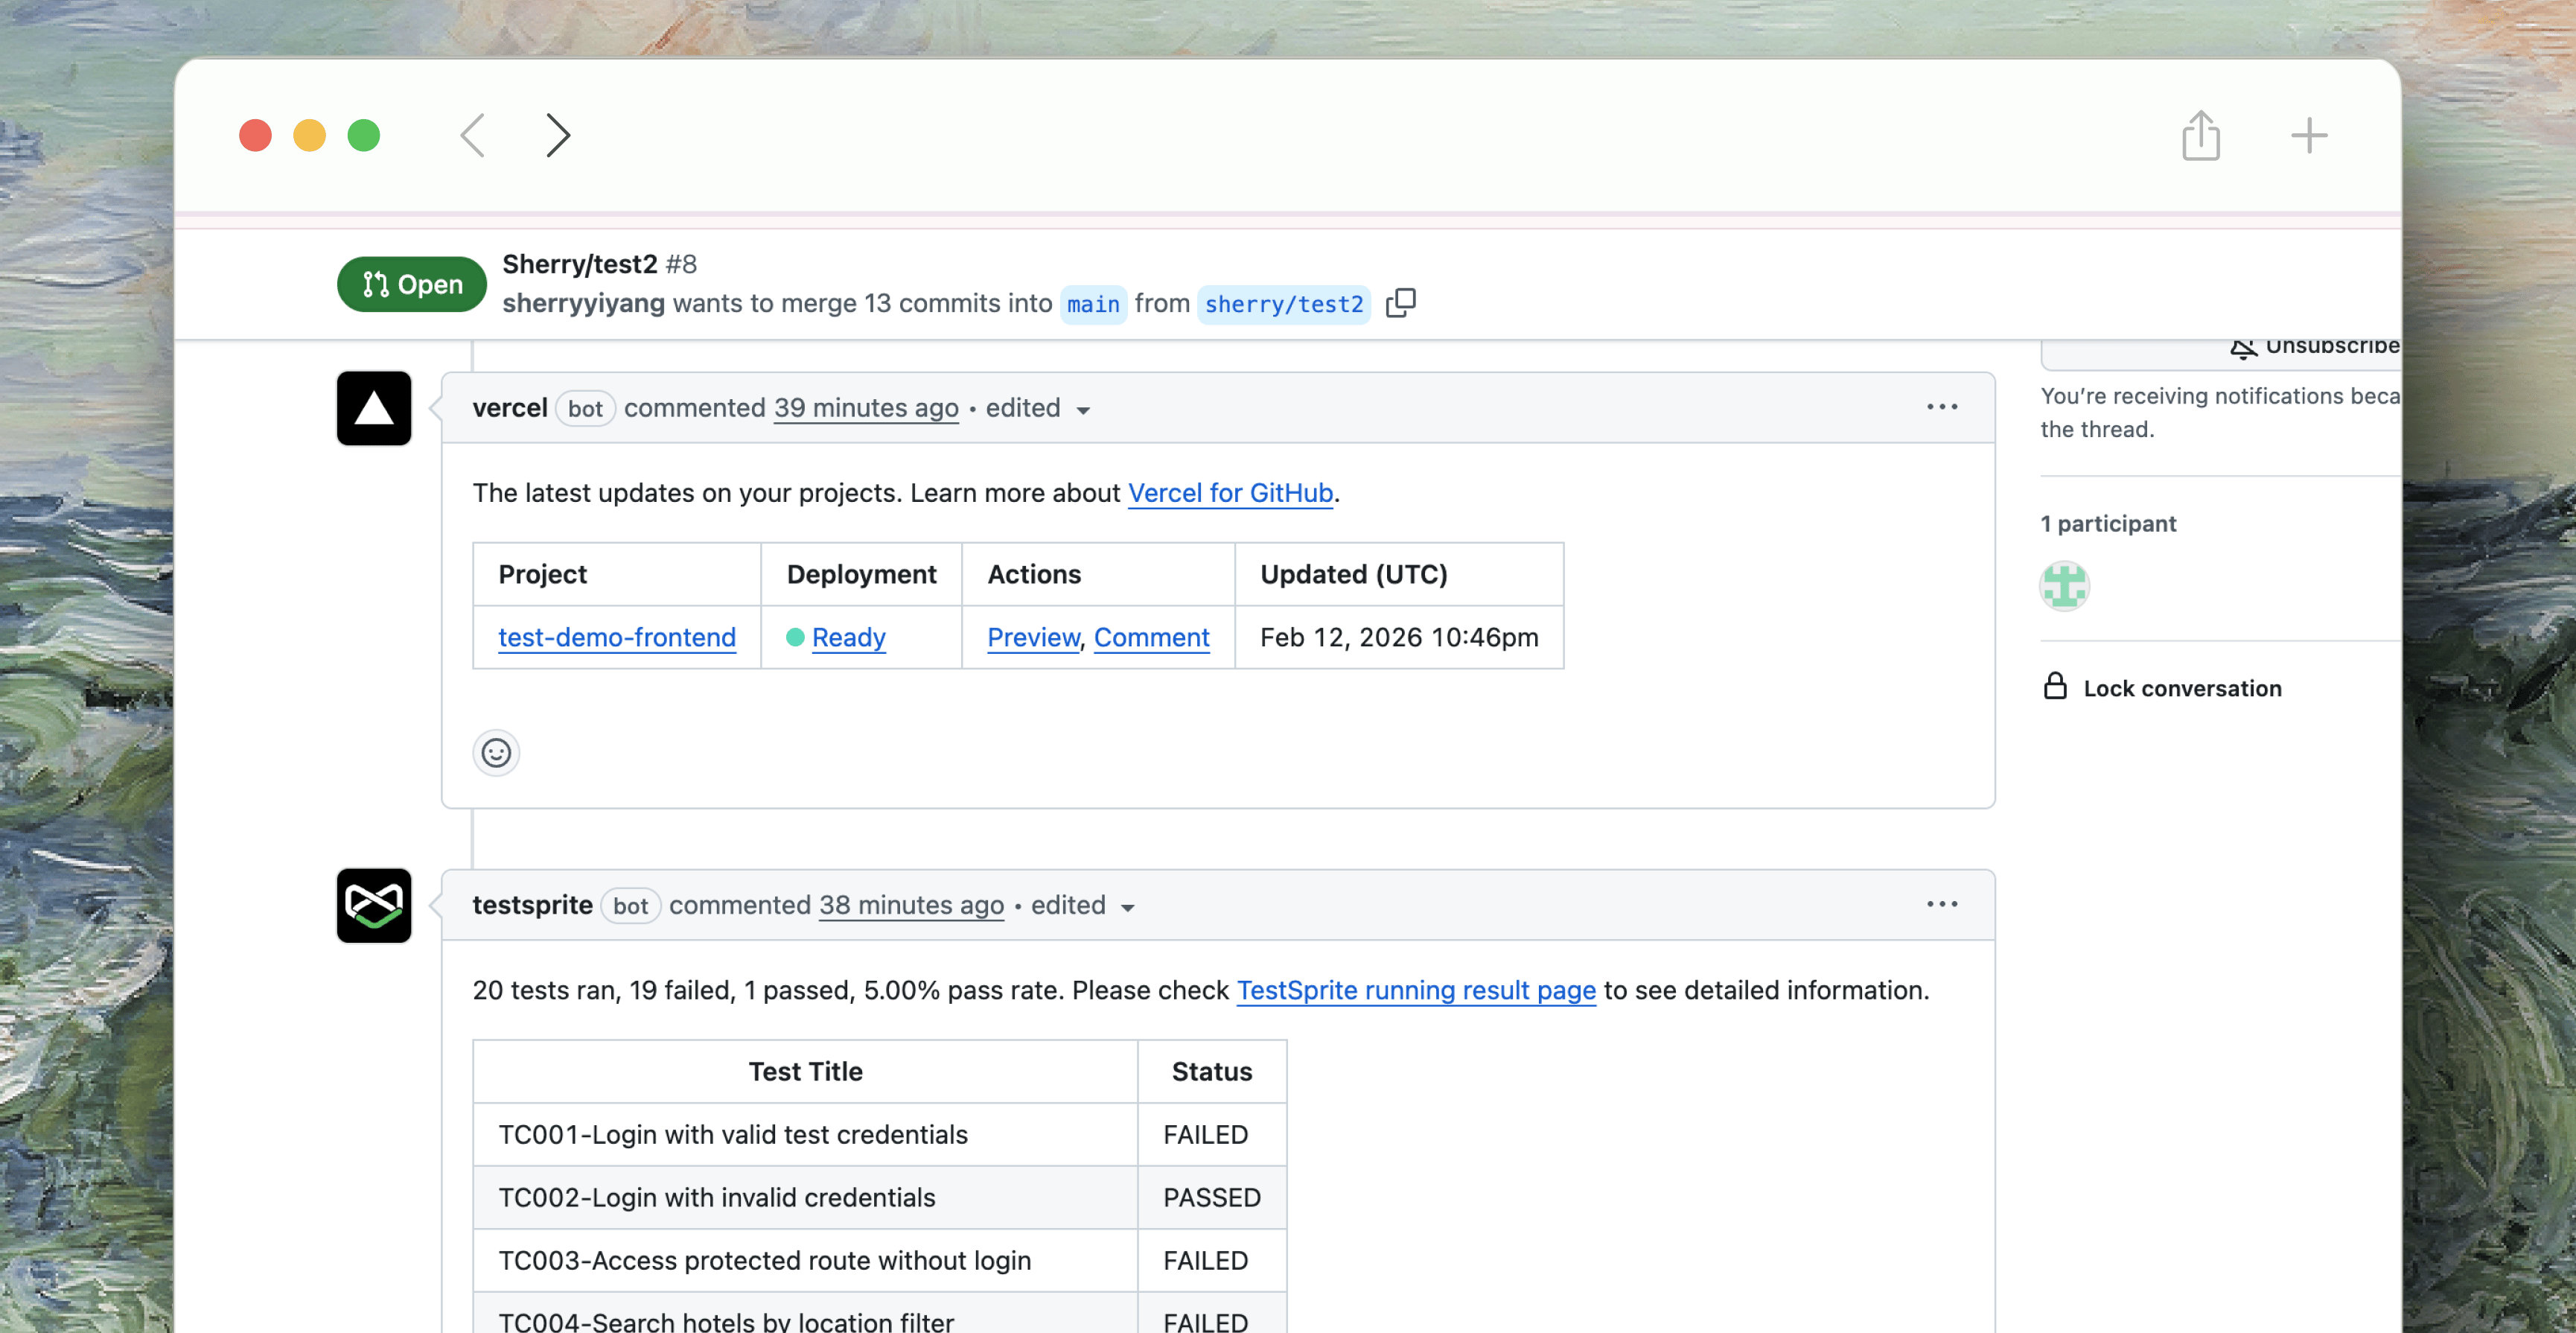Click the green Open status badge
2576x1333 pixels.
(412, 284)
